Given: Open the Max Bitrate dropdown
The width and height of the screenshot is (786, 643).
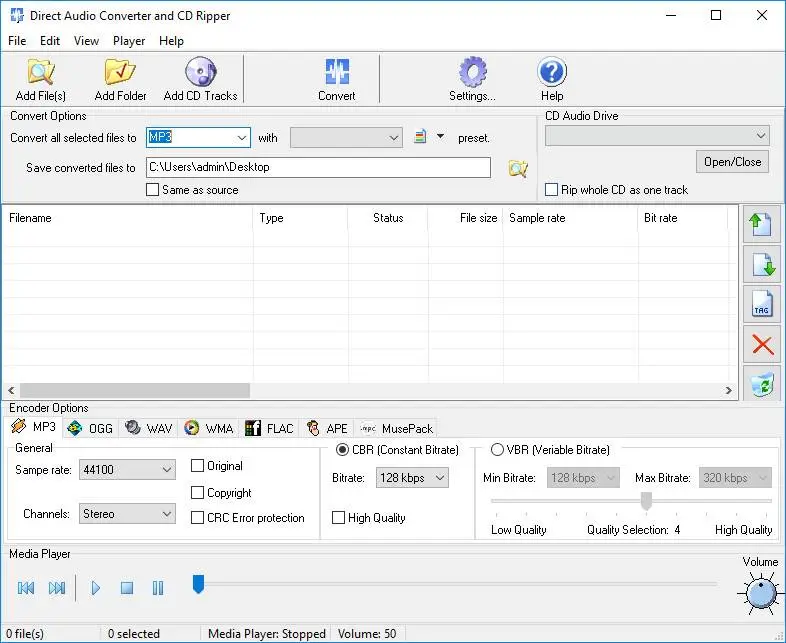Looking at the screenshot, I should click(x=735, y=478).
